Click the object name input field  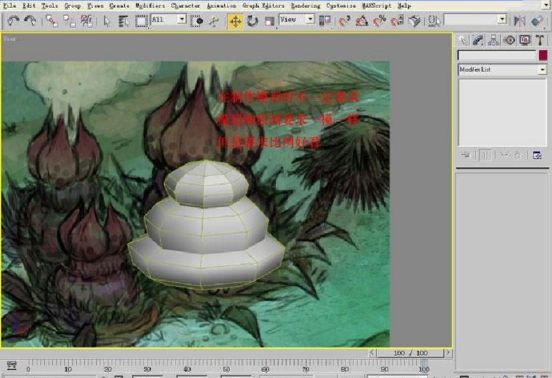pyautogui.click(x=497, y=55)
